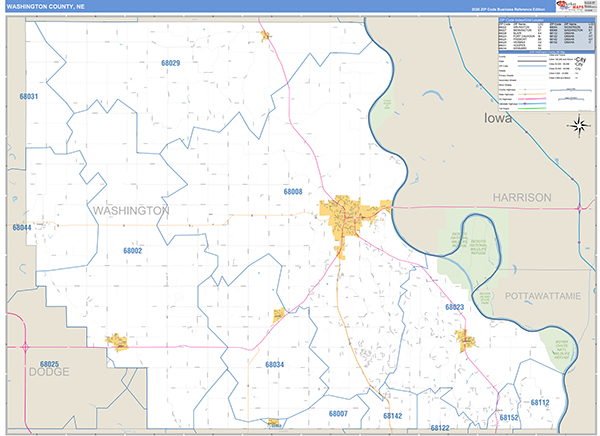
Task: Click the HARRISON county name label
Action: click(x=522, y=198)
